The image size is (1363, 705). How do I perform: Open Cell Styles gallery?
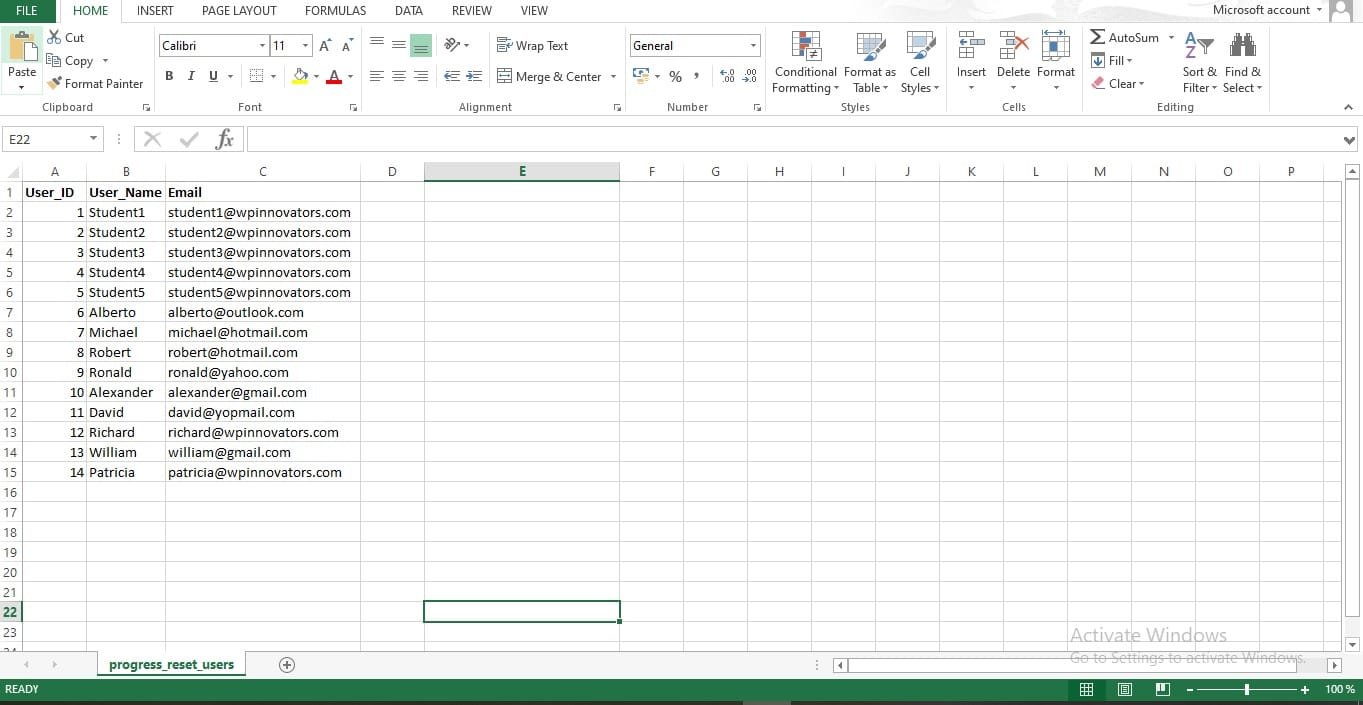[920, 63]
